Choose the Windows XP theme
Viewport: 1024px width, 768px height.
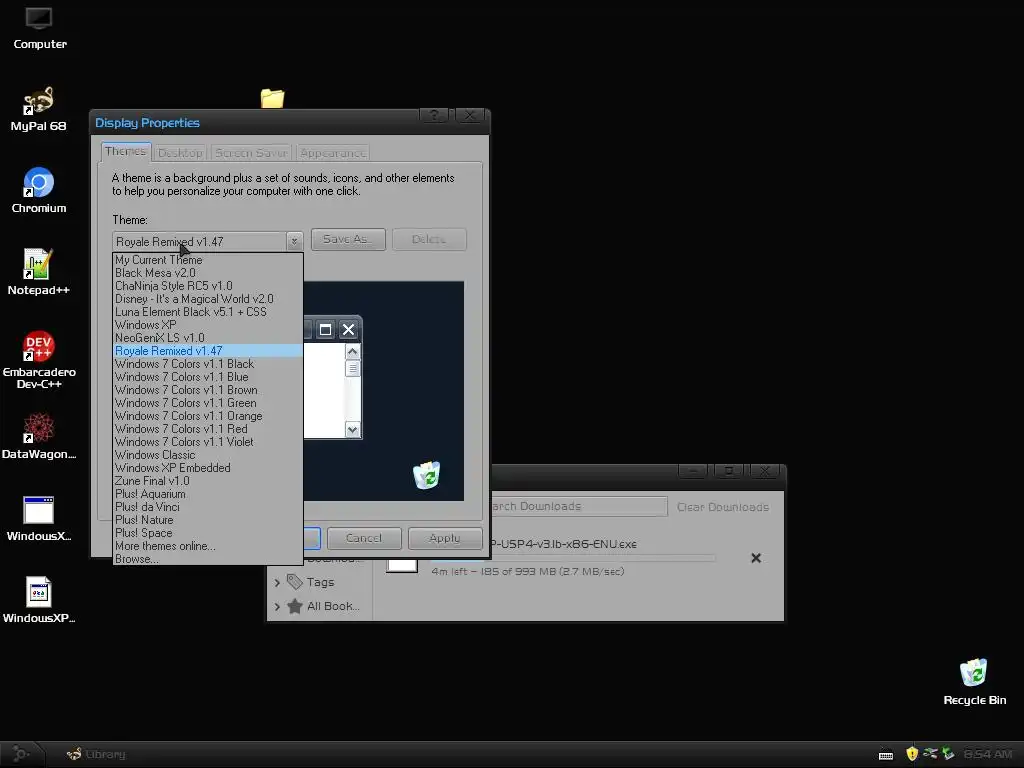208,325
